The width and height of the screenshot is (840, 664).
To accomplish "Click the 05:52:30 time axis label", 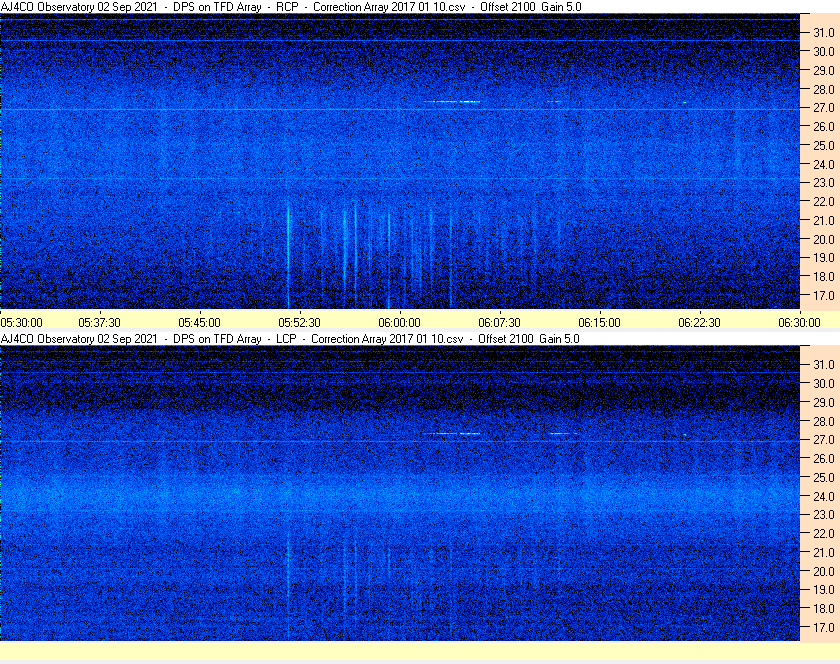I will coord(299,323).
